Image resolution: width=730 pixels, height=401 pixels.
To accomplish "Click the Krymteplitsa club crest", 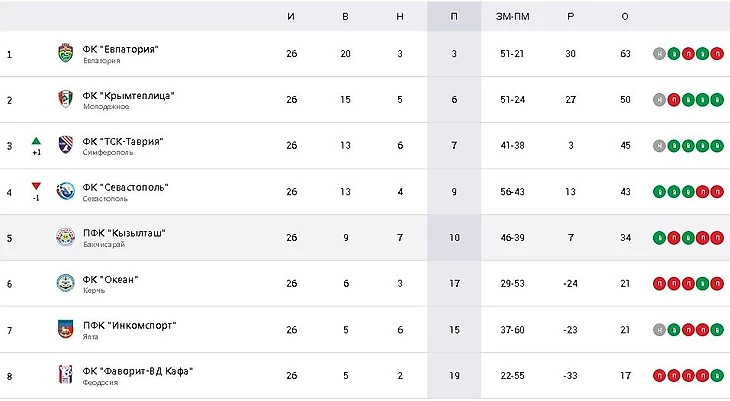I will coord(65,100).
